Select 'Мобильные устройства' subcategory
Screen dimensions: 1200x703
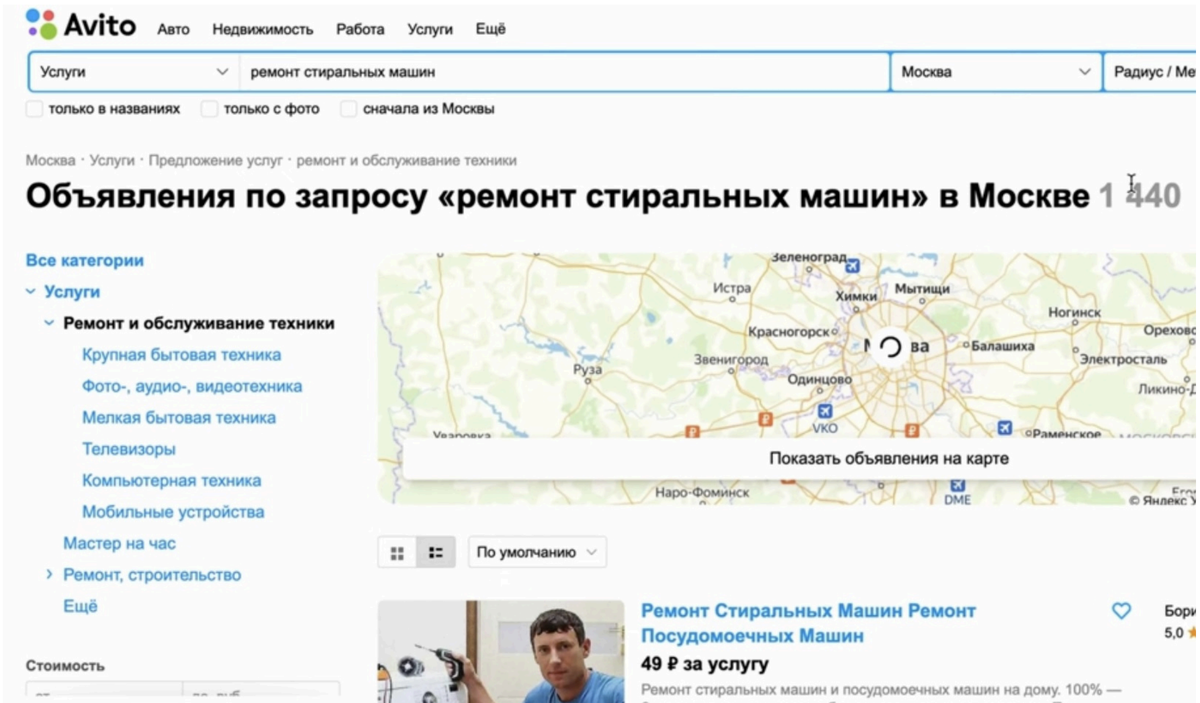[x=173, y=512]
